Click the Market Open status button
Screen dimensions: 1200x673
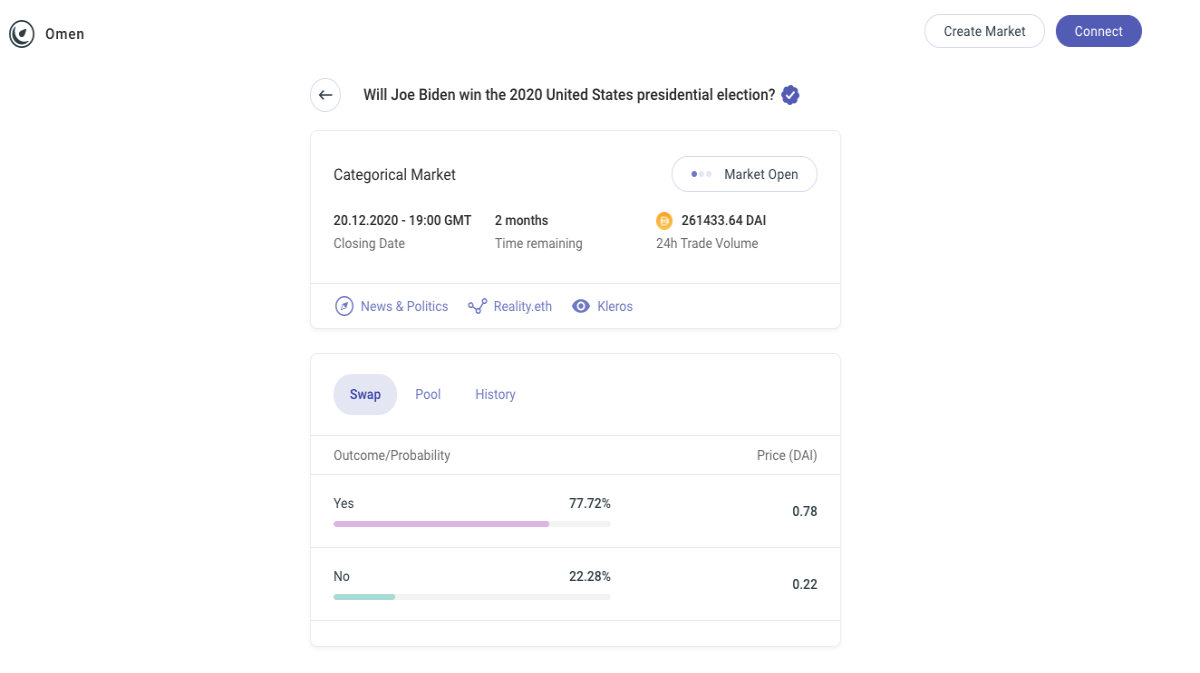(x=744, y=174)
